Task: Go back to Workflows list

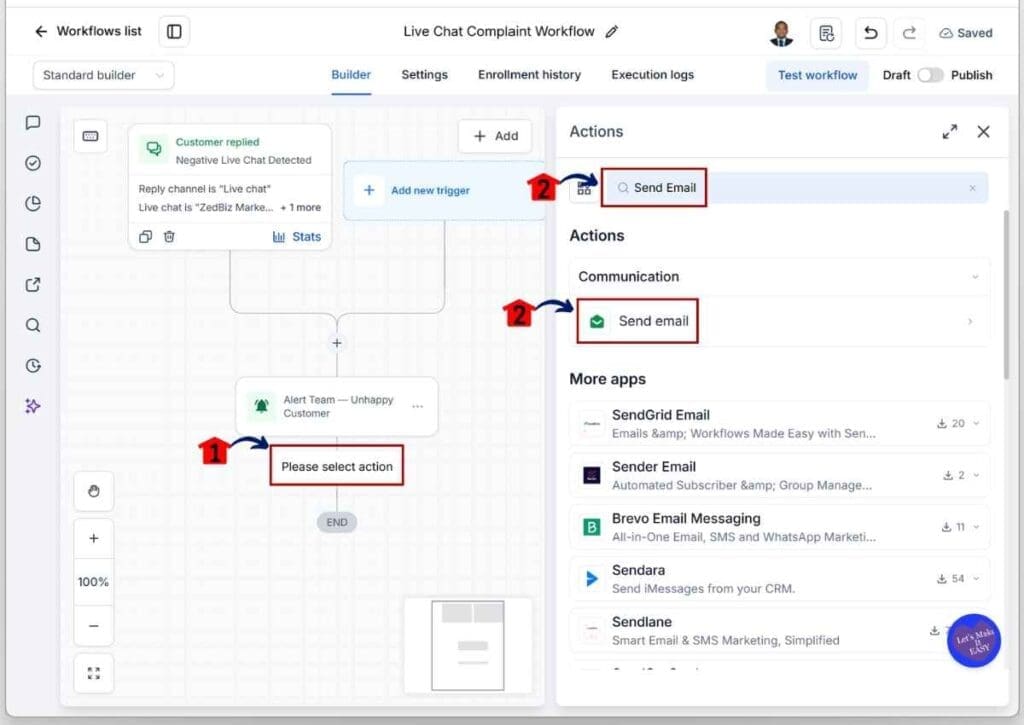Action: tap(88, 31)
